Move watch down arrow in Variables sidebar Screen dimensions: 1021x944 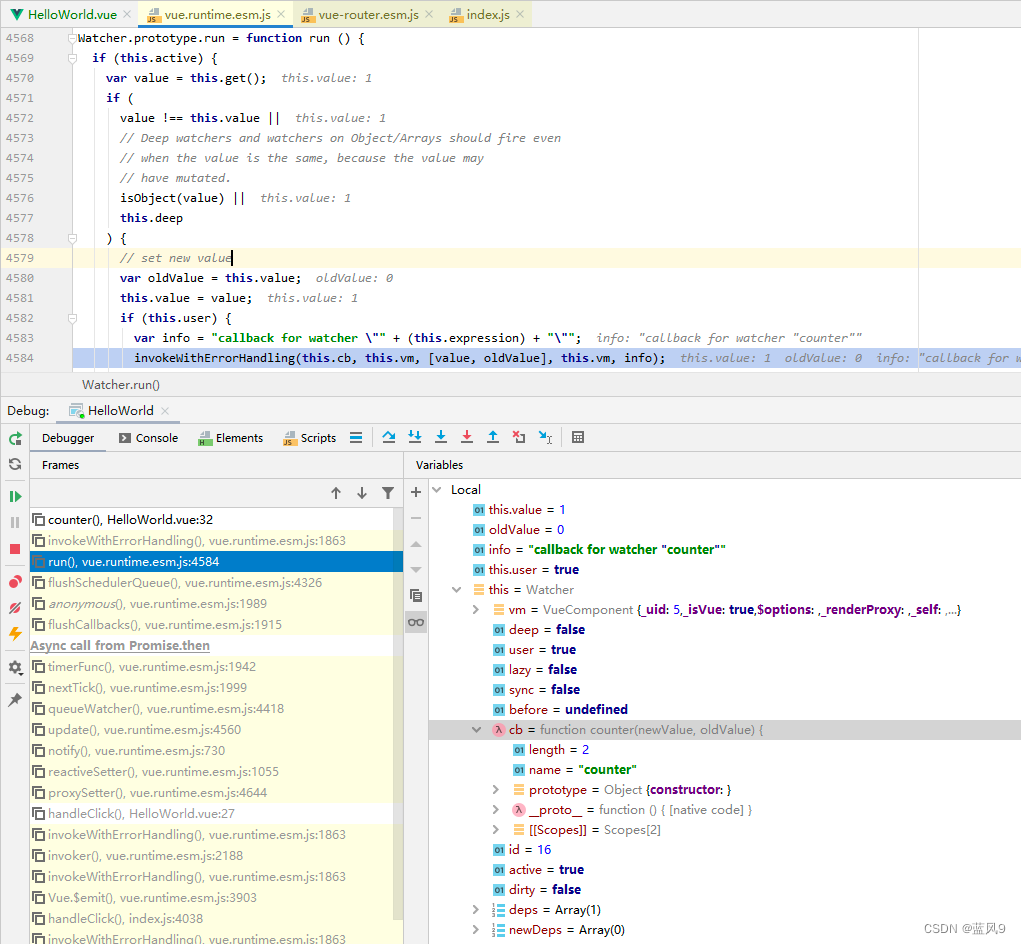click(x=416, y=570)
